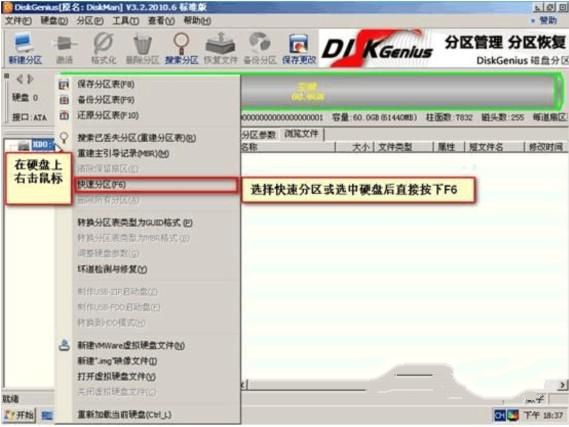Switch to the 分区参数 tab
This screenshot has width=569, height=427.
(x=259, y=135)
